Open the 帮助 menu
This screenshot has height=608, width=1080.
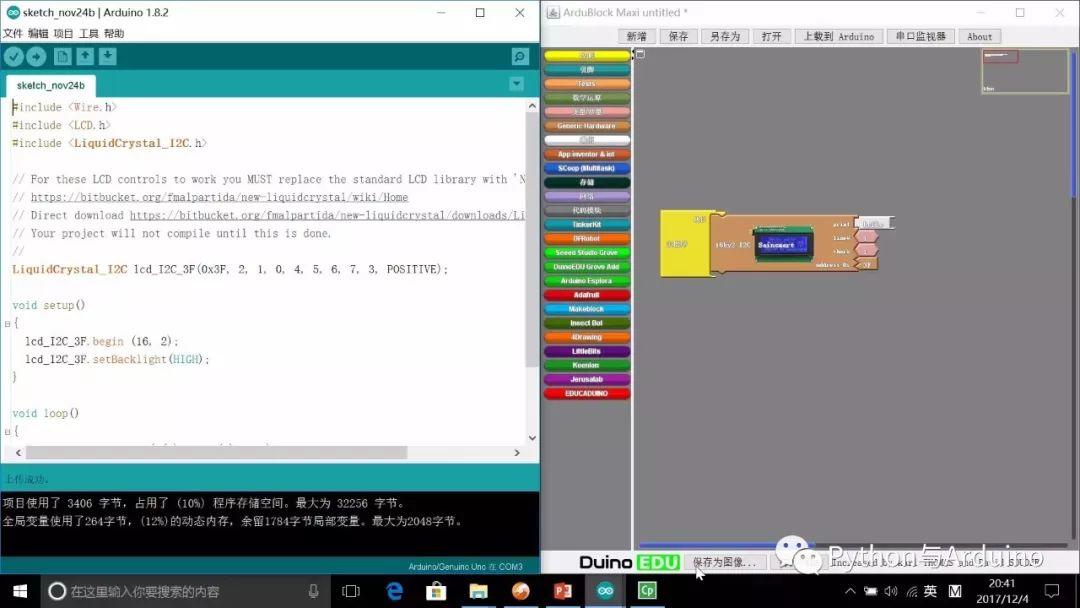pyautogui.click(x=114, y=33)
